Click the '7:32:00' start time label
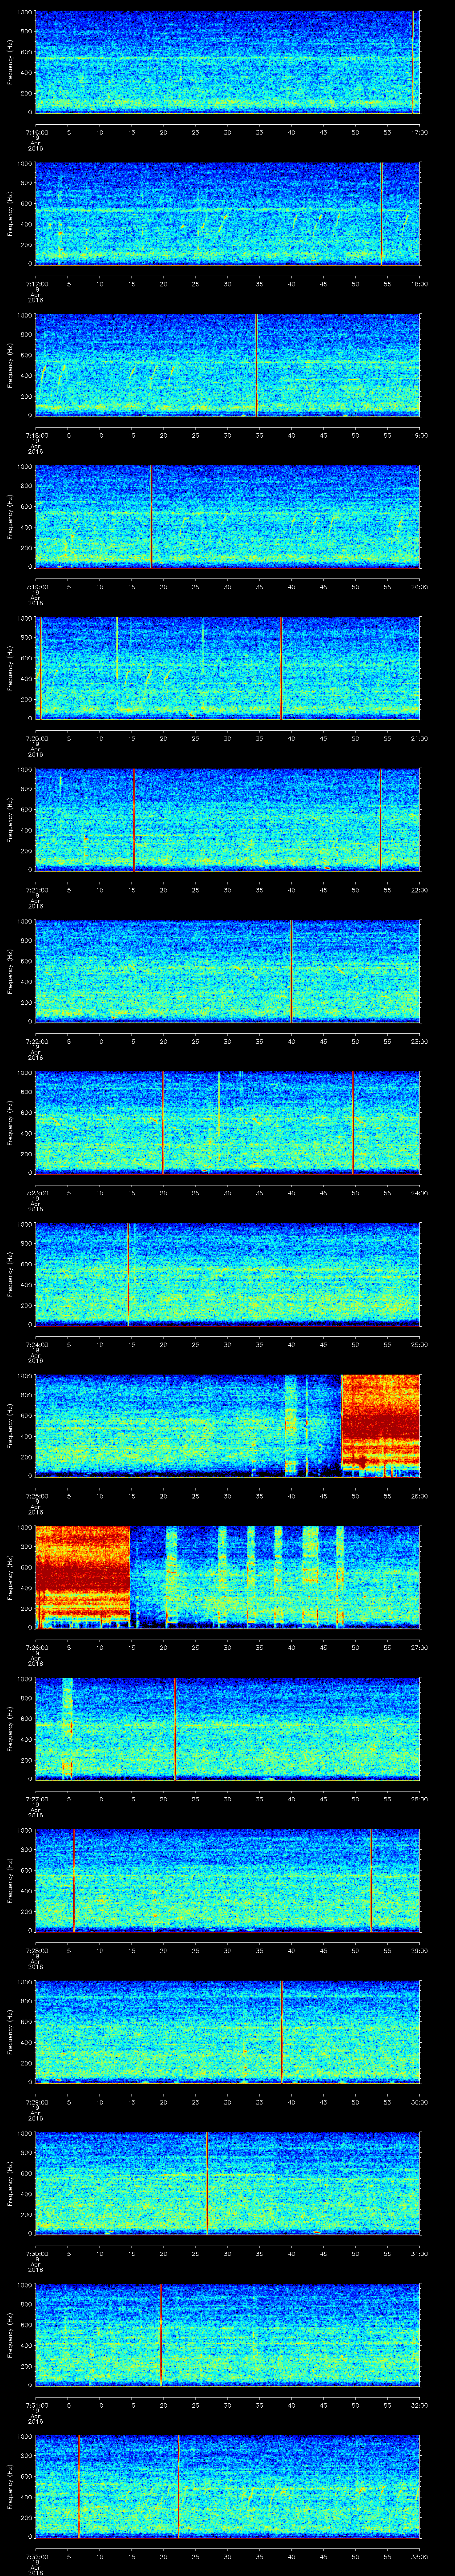455x2576 pixels. 36,2557
